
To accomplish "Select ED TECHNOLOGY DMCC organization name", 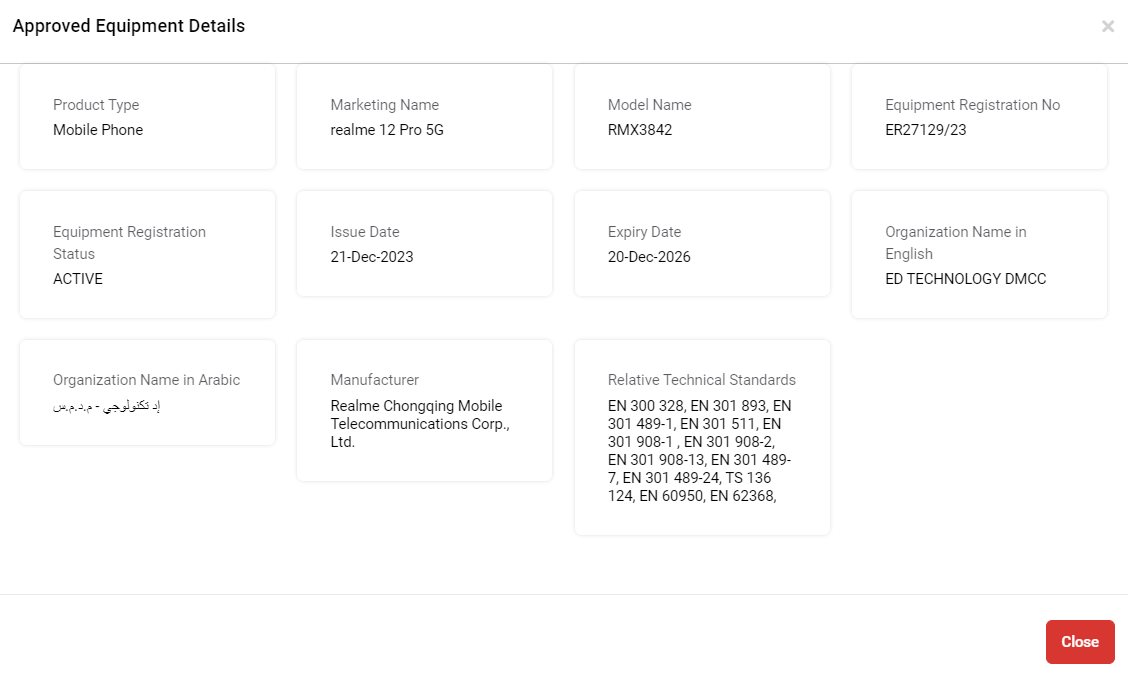I will coord(965,279).
